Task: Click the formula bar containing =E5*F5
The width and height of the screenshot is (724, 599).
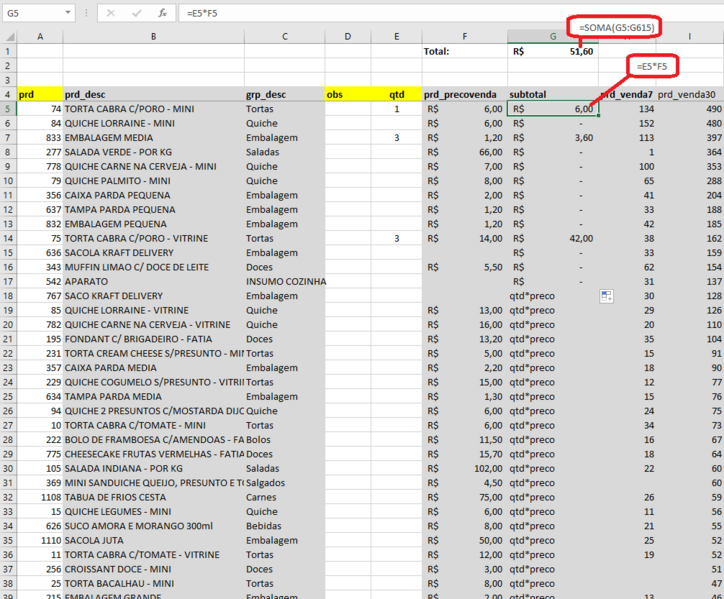Action: pos(451,13)
